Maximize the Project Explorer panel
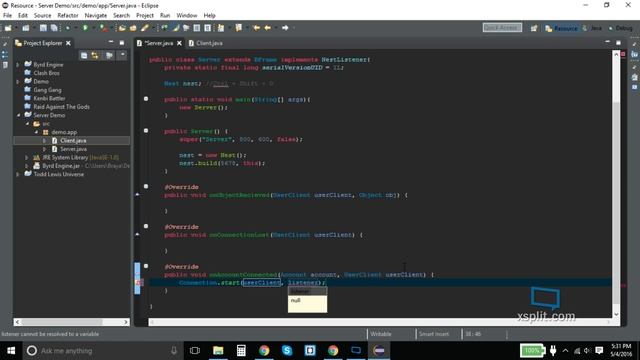This screenshot has width=640, height=360. pos(122,42)
